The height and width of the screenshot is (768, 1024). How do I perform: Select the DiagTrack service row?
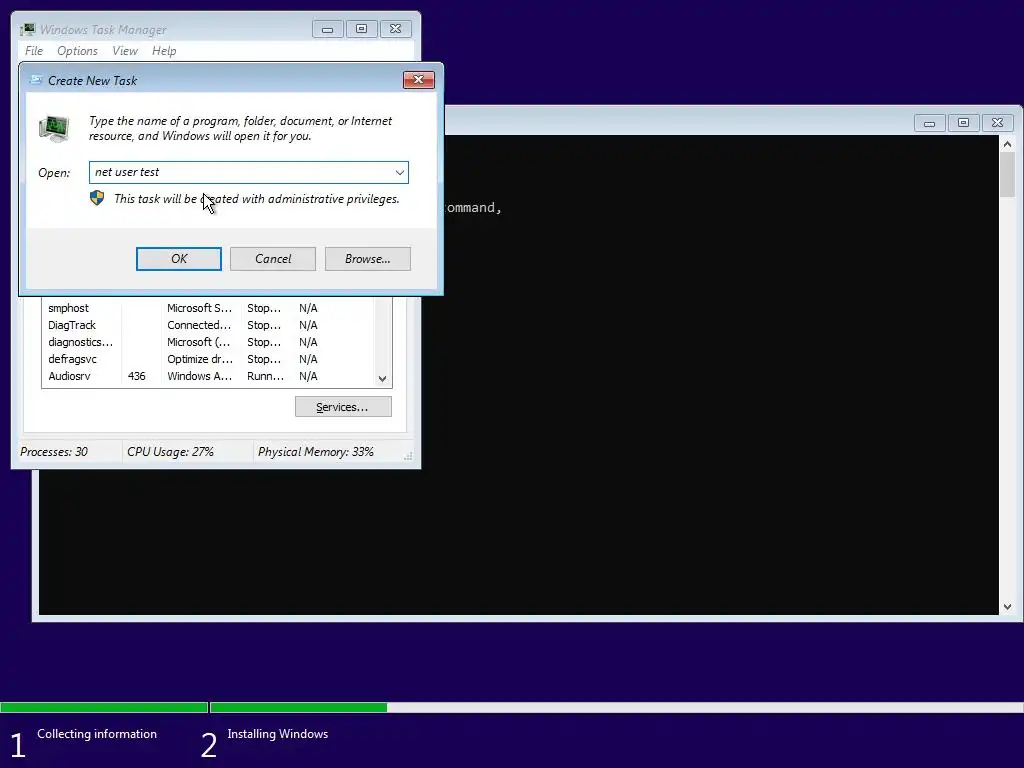point(209,325)
